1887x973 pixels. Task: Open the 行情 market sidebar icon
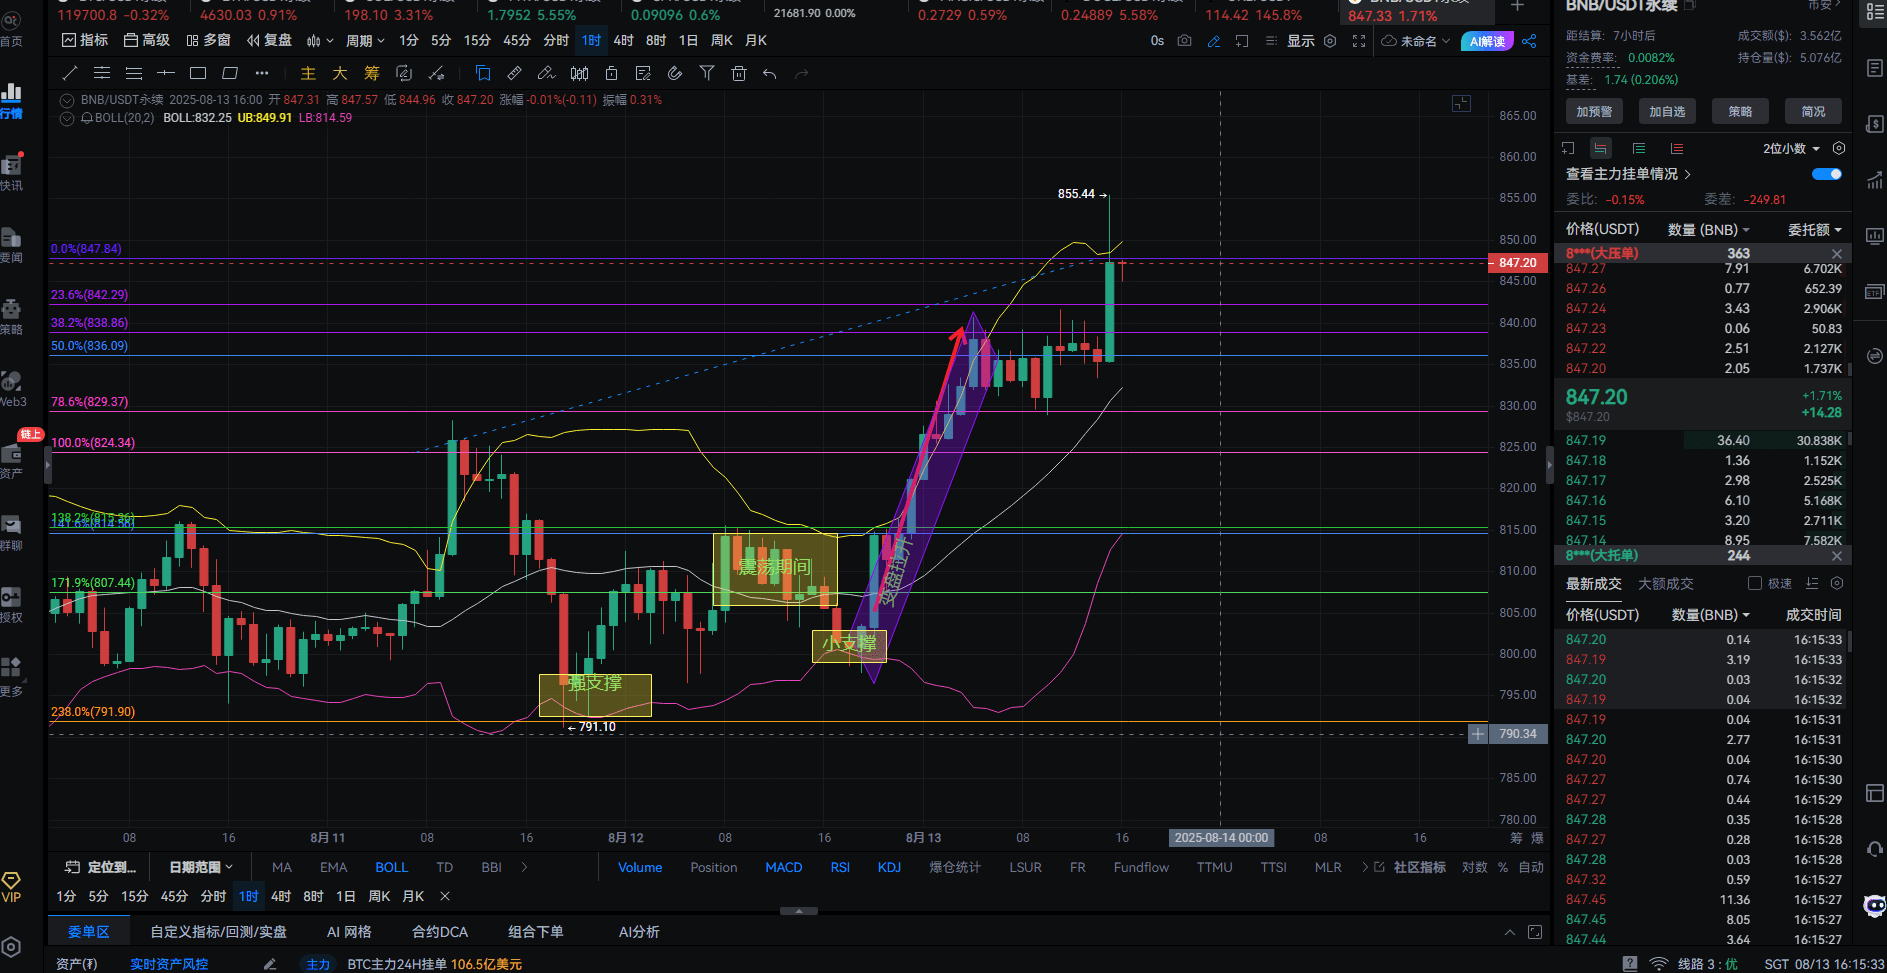(x=12, y=101)
